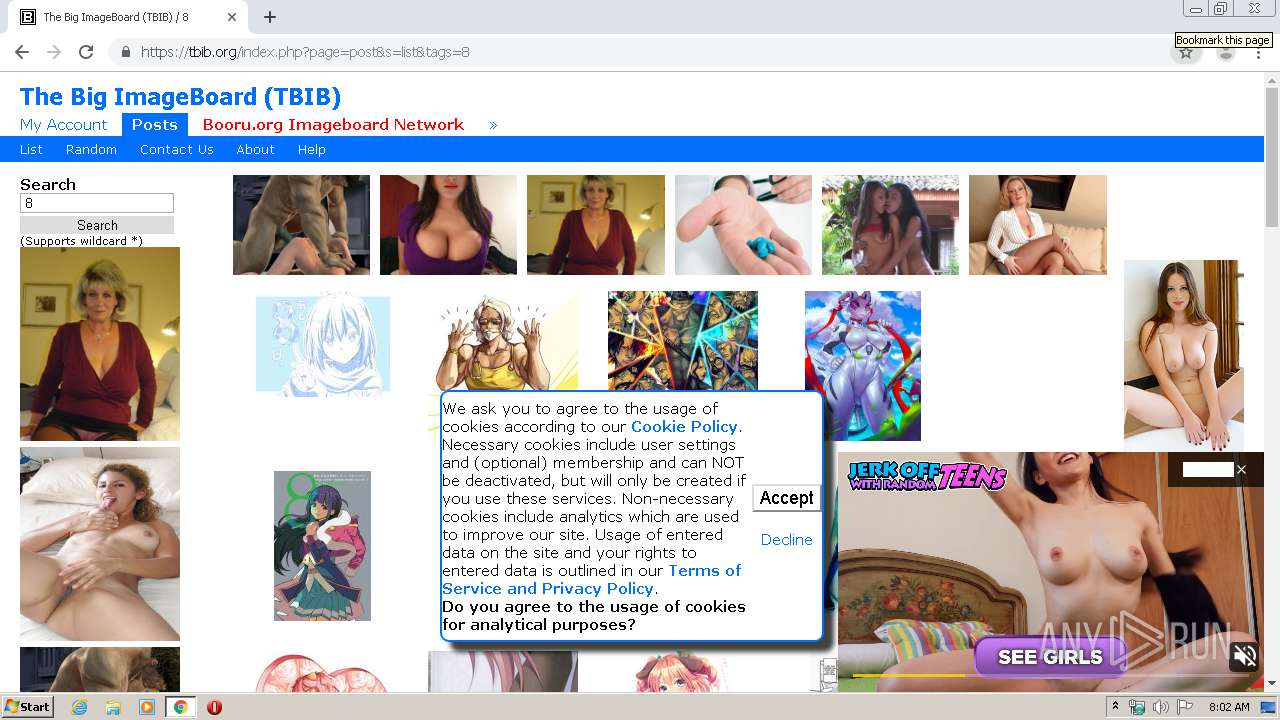The height and width of the screenshot is (720, 1280).
Task: Select Chrome in the taskbar
Action: click(180, 707)
